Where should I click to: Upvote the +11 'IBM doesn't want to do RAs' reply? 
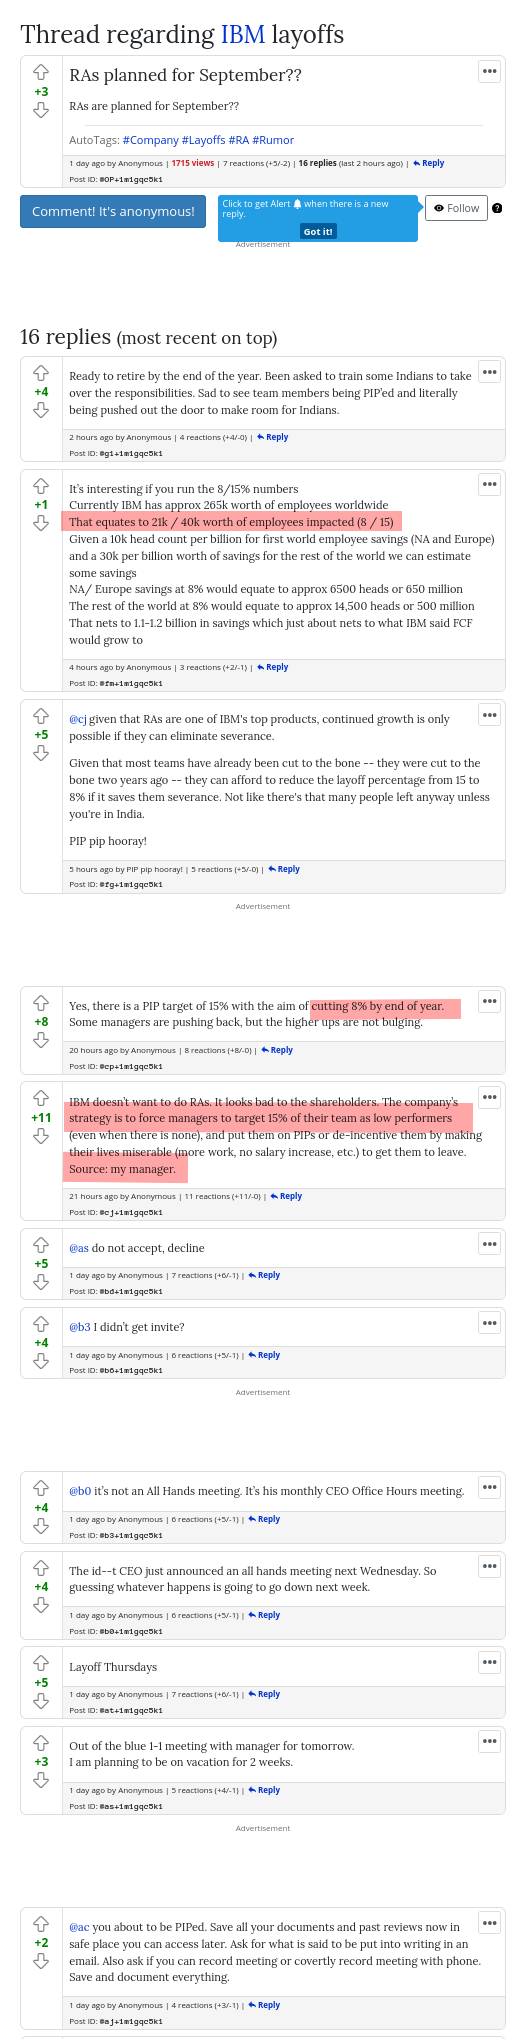coord(41,1098)
